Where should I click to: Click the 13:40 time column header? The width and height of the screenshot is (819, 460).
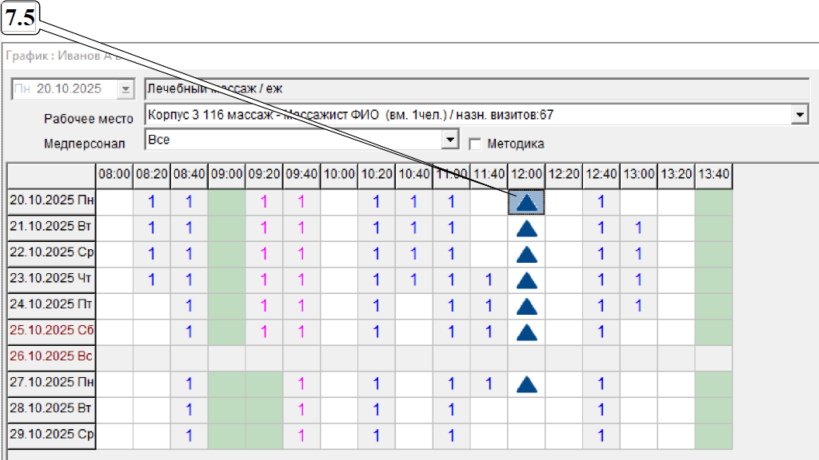coord(714,175)
